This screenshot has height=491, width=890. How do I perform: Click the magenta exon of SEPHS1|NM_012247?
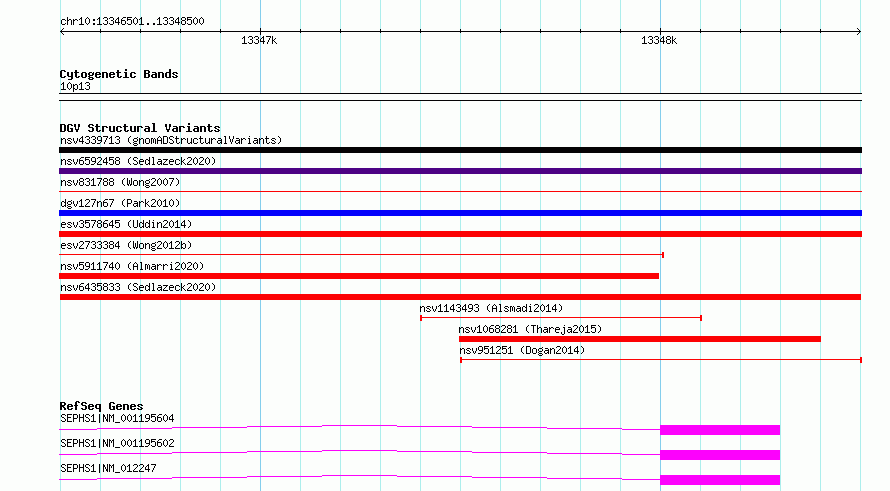click(720, 480)
